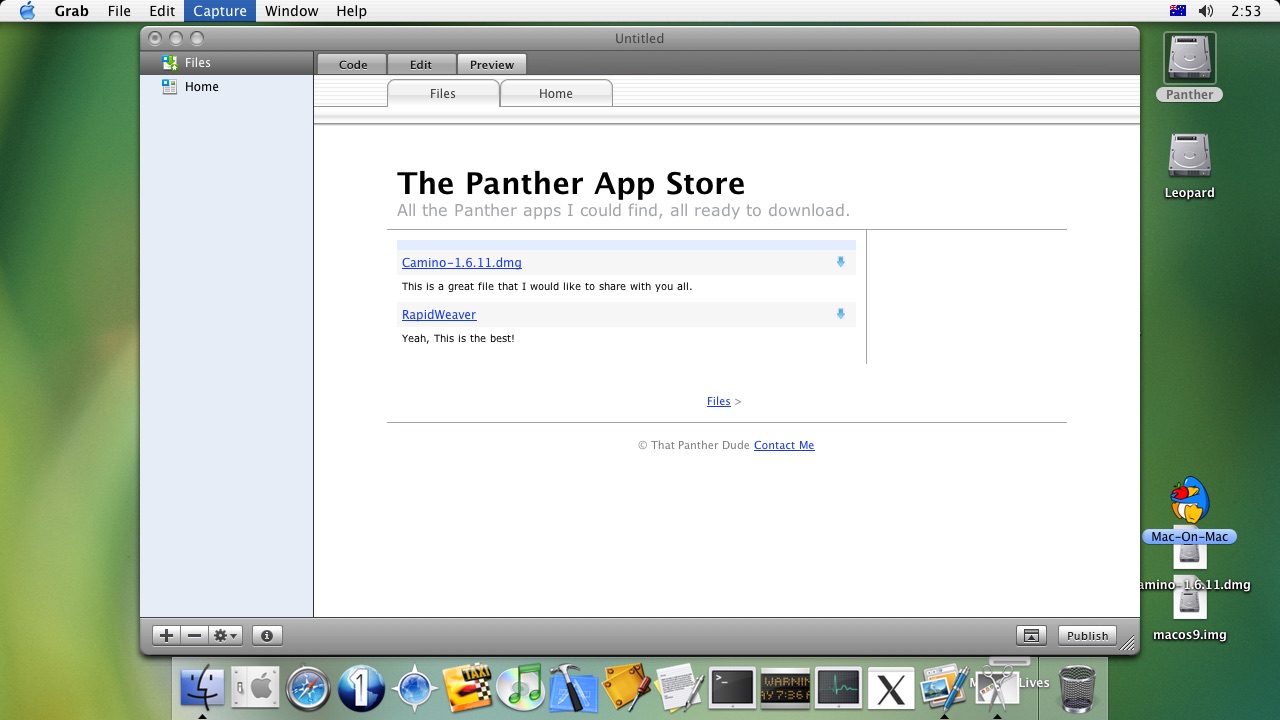Open the Capture menu
1280x720 pixels.
coord(220,11)
